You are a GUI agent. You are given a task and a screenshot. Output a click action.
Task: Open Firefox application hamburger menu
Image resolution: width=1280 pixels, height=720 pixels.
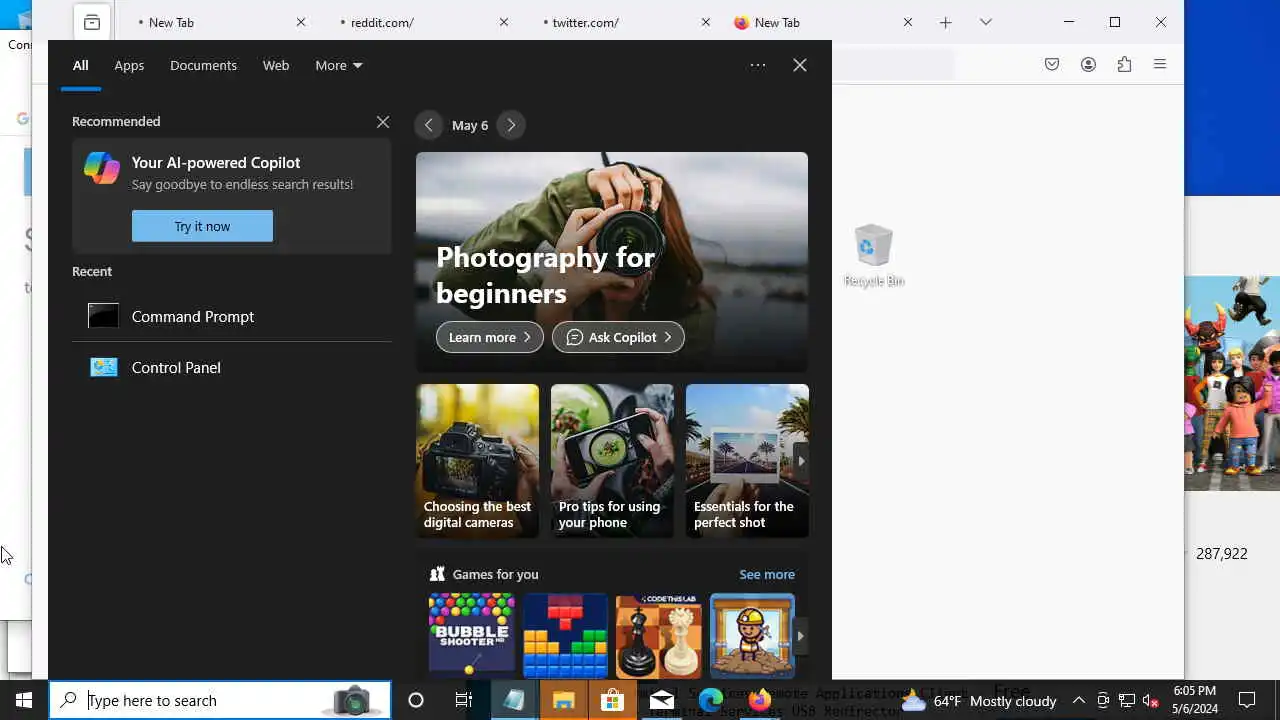1160,64
